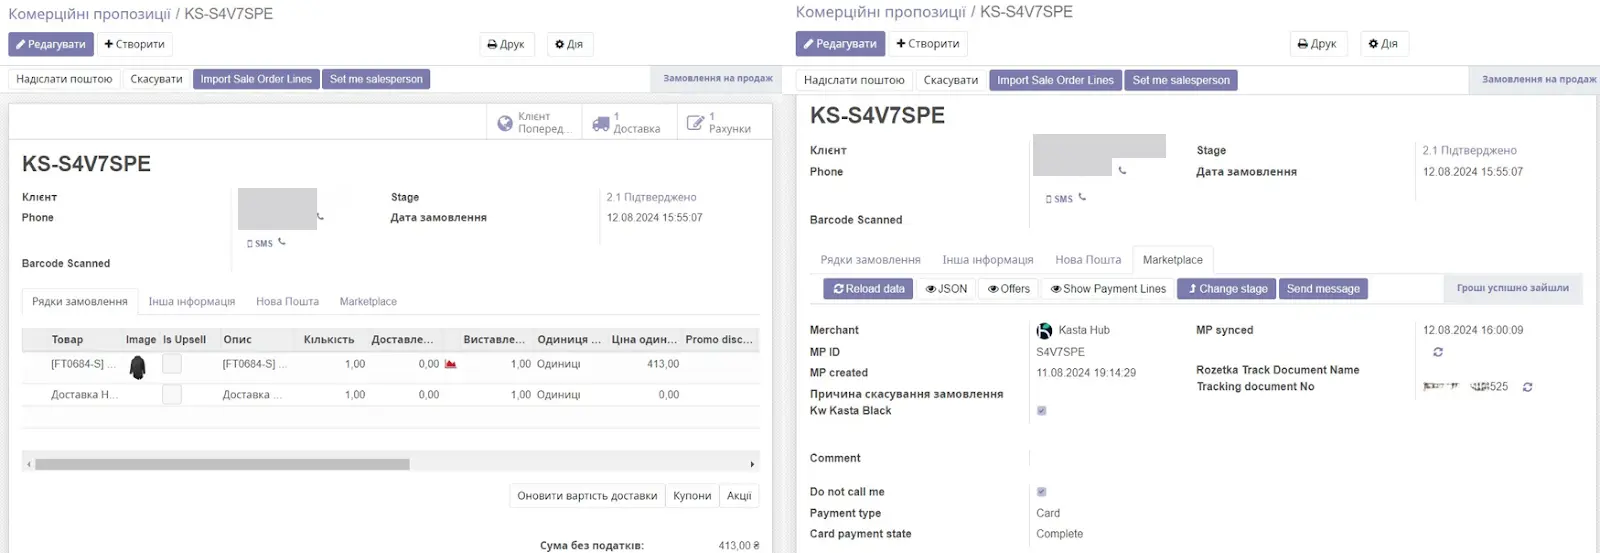The width and height of the screenshot is (1600, 553).
Task: Click Скасувати in right window
Action: [951, 80]
